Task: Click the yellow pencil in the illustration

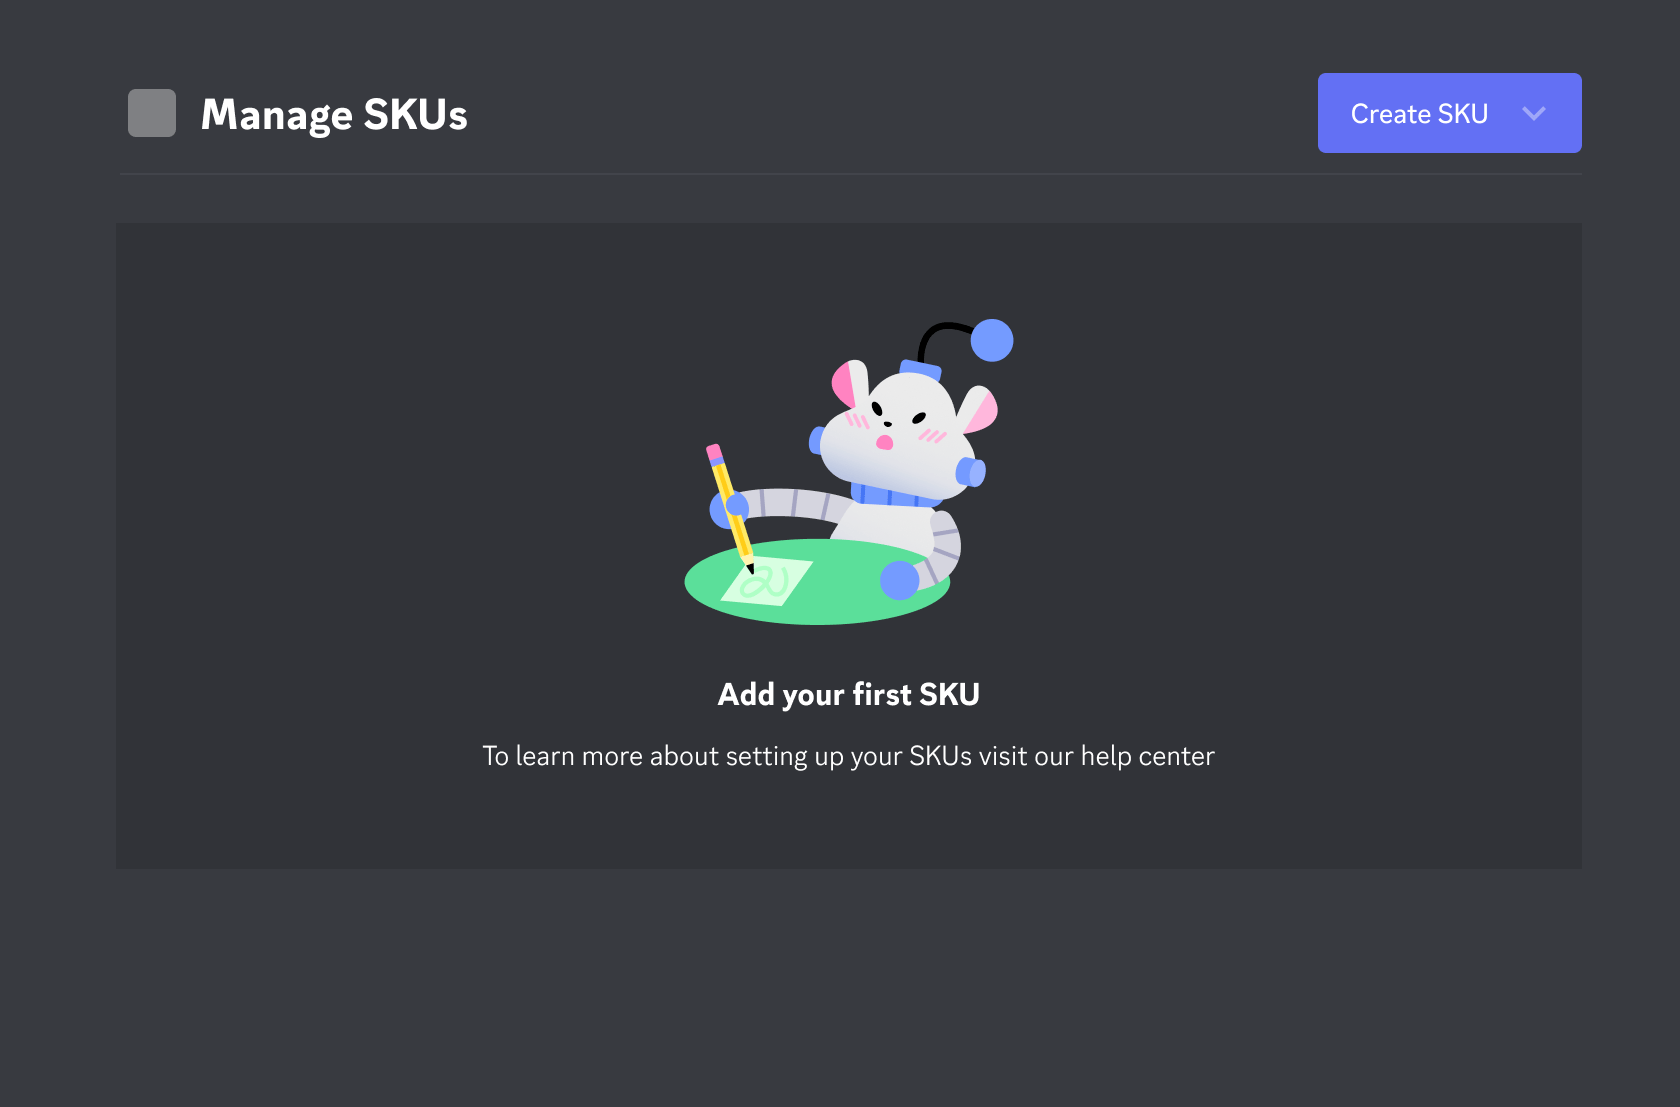Action: click(730, 508)
